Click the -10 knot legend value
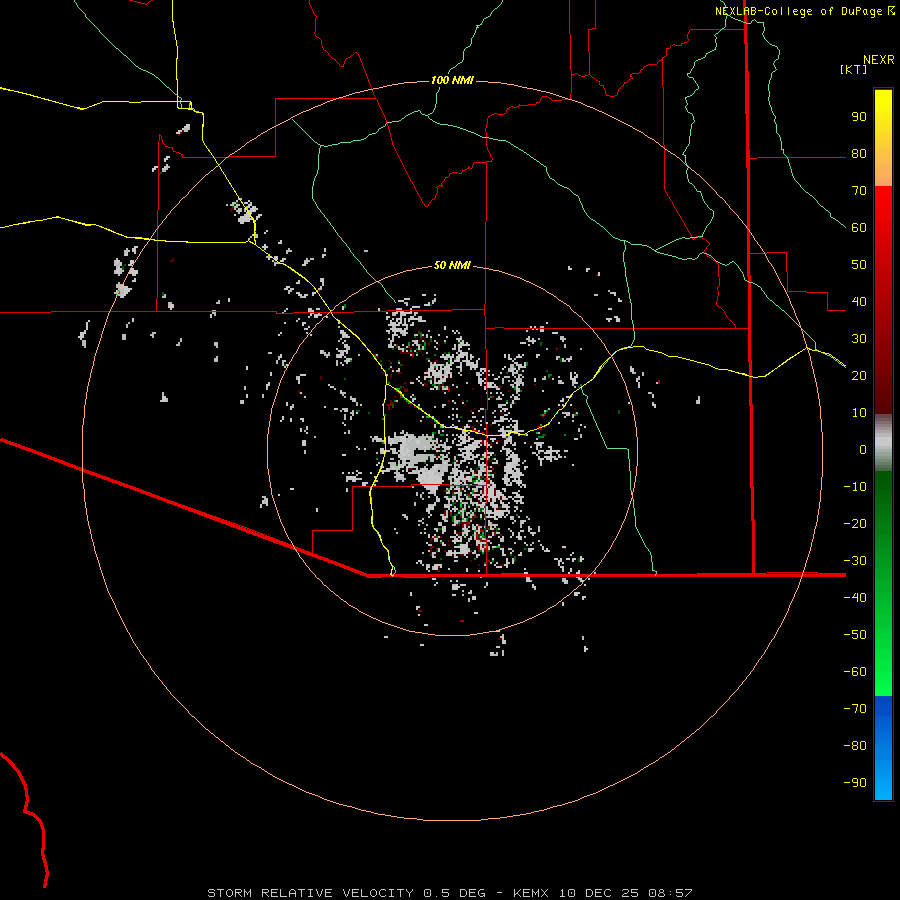This screenshot has width=900, height=900. tap(855, 487)
